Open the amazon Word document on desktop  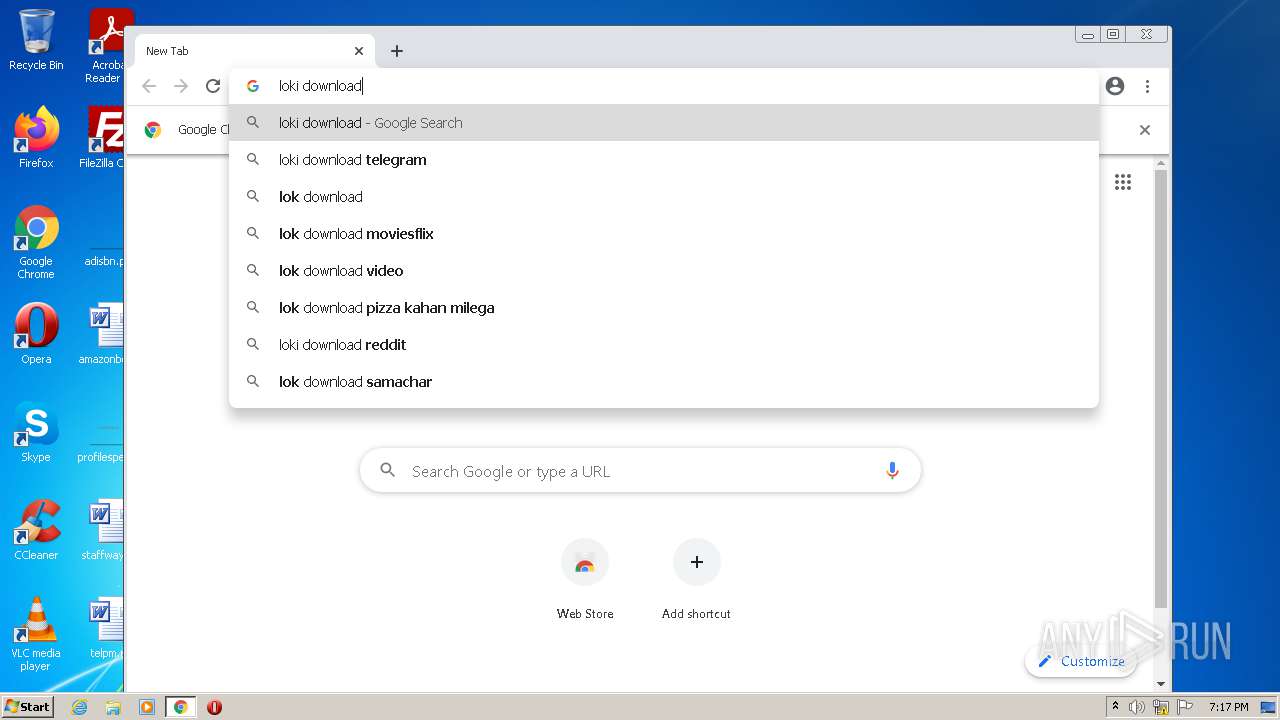102,333
